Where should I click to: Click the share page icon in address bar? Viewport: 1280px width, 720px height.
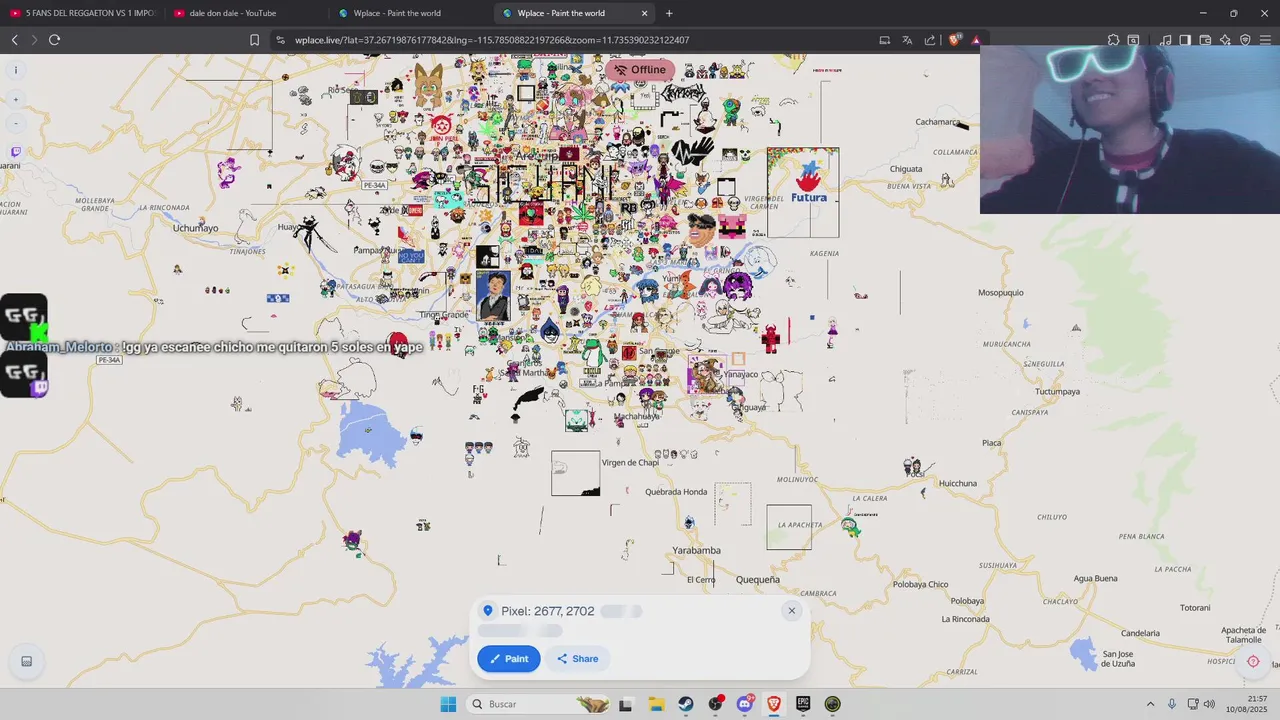point(930,40)
